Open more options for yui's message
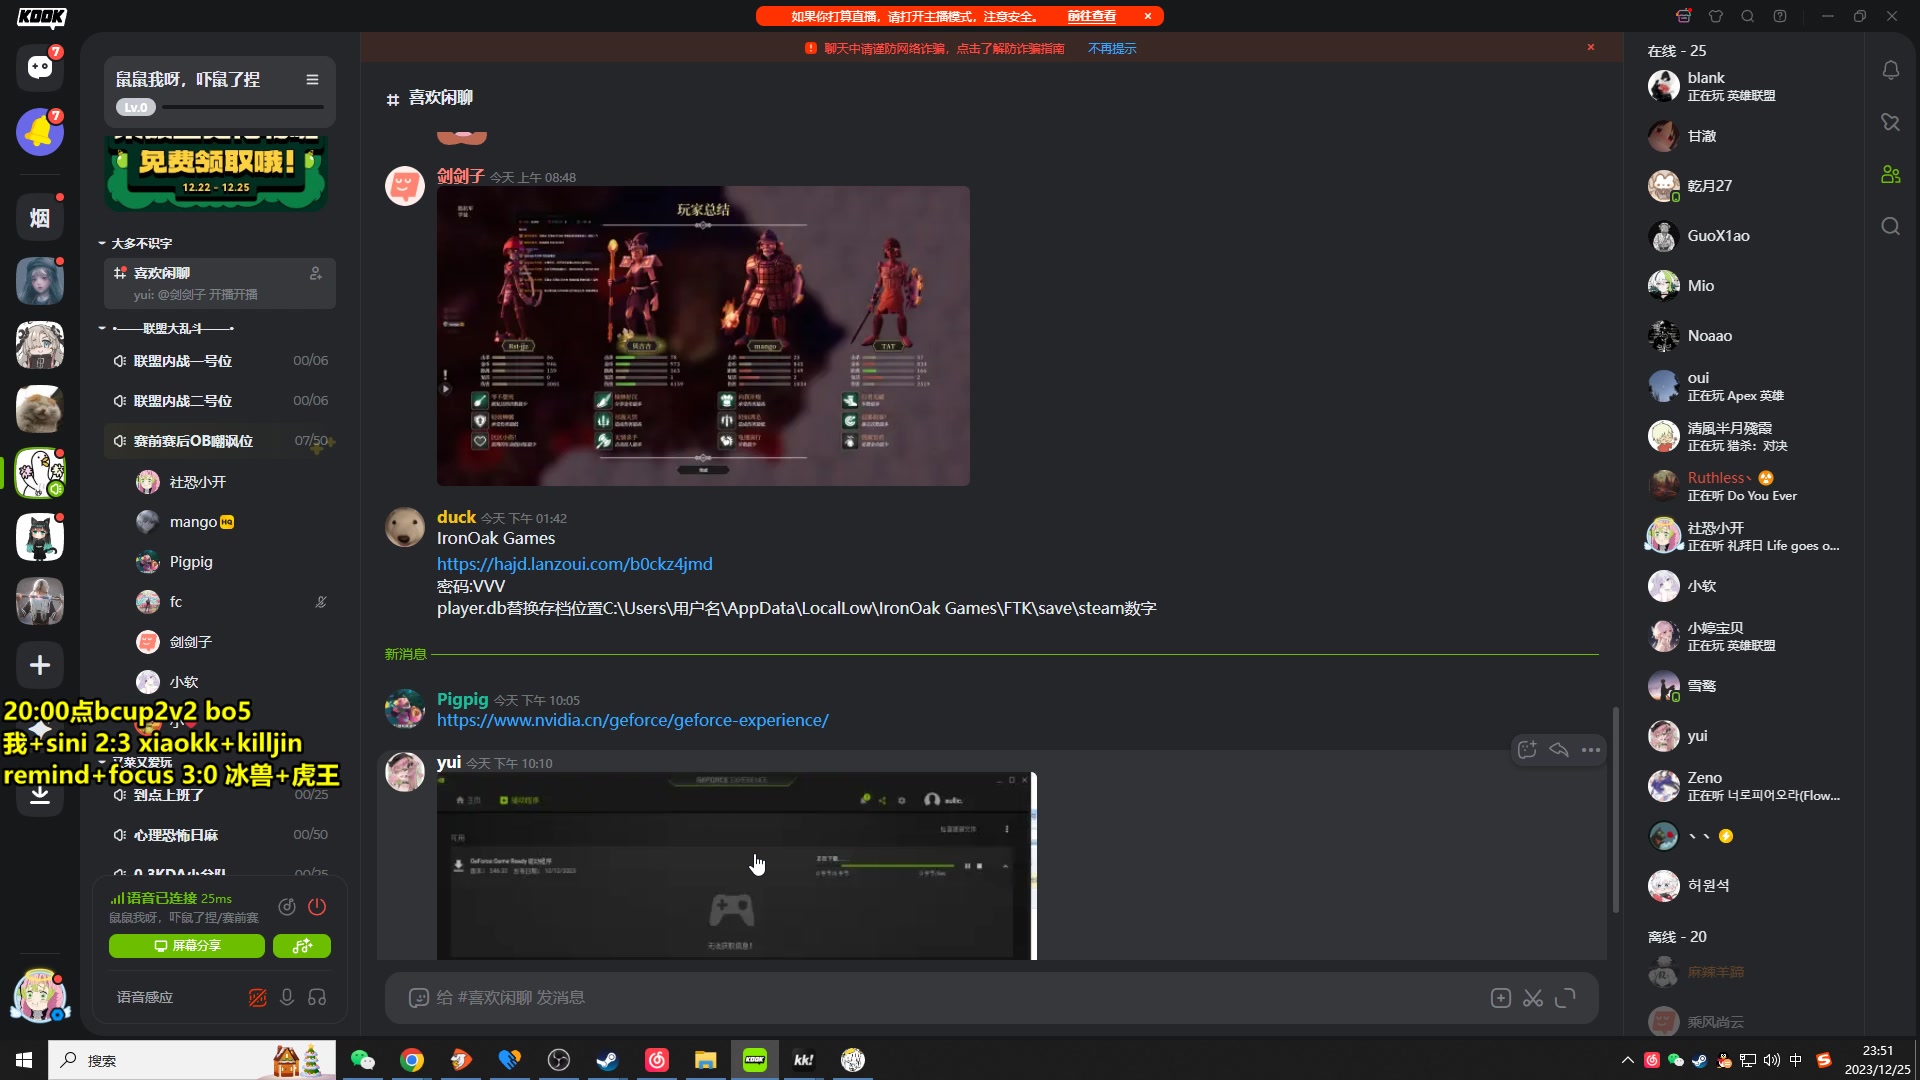The height and width of the screenshot is (1080, 1920). [1591, 750]
